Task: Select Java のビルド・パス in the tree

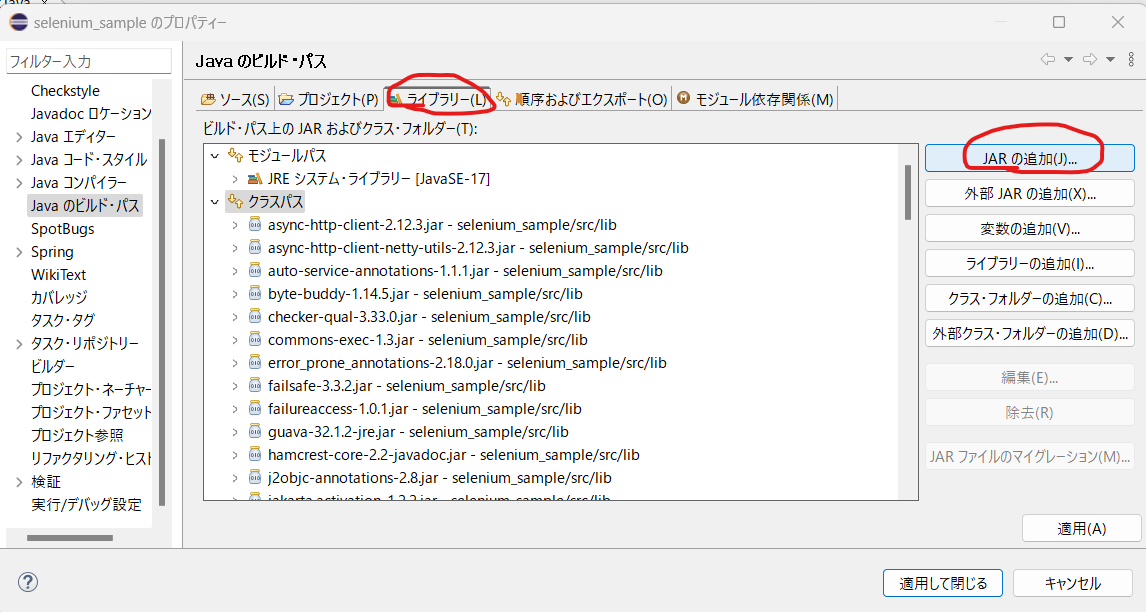Action: click(85, 206)
